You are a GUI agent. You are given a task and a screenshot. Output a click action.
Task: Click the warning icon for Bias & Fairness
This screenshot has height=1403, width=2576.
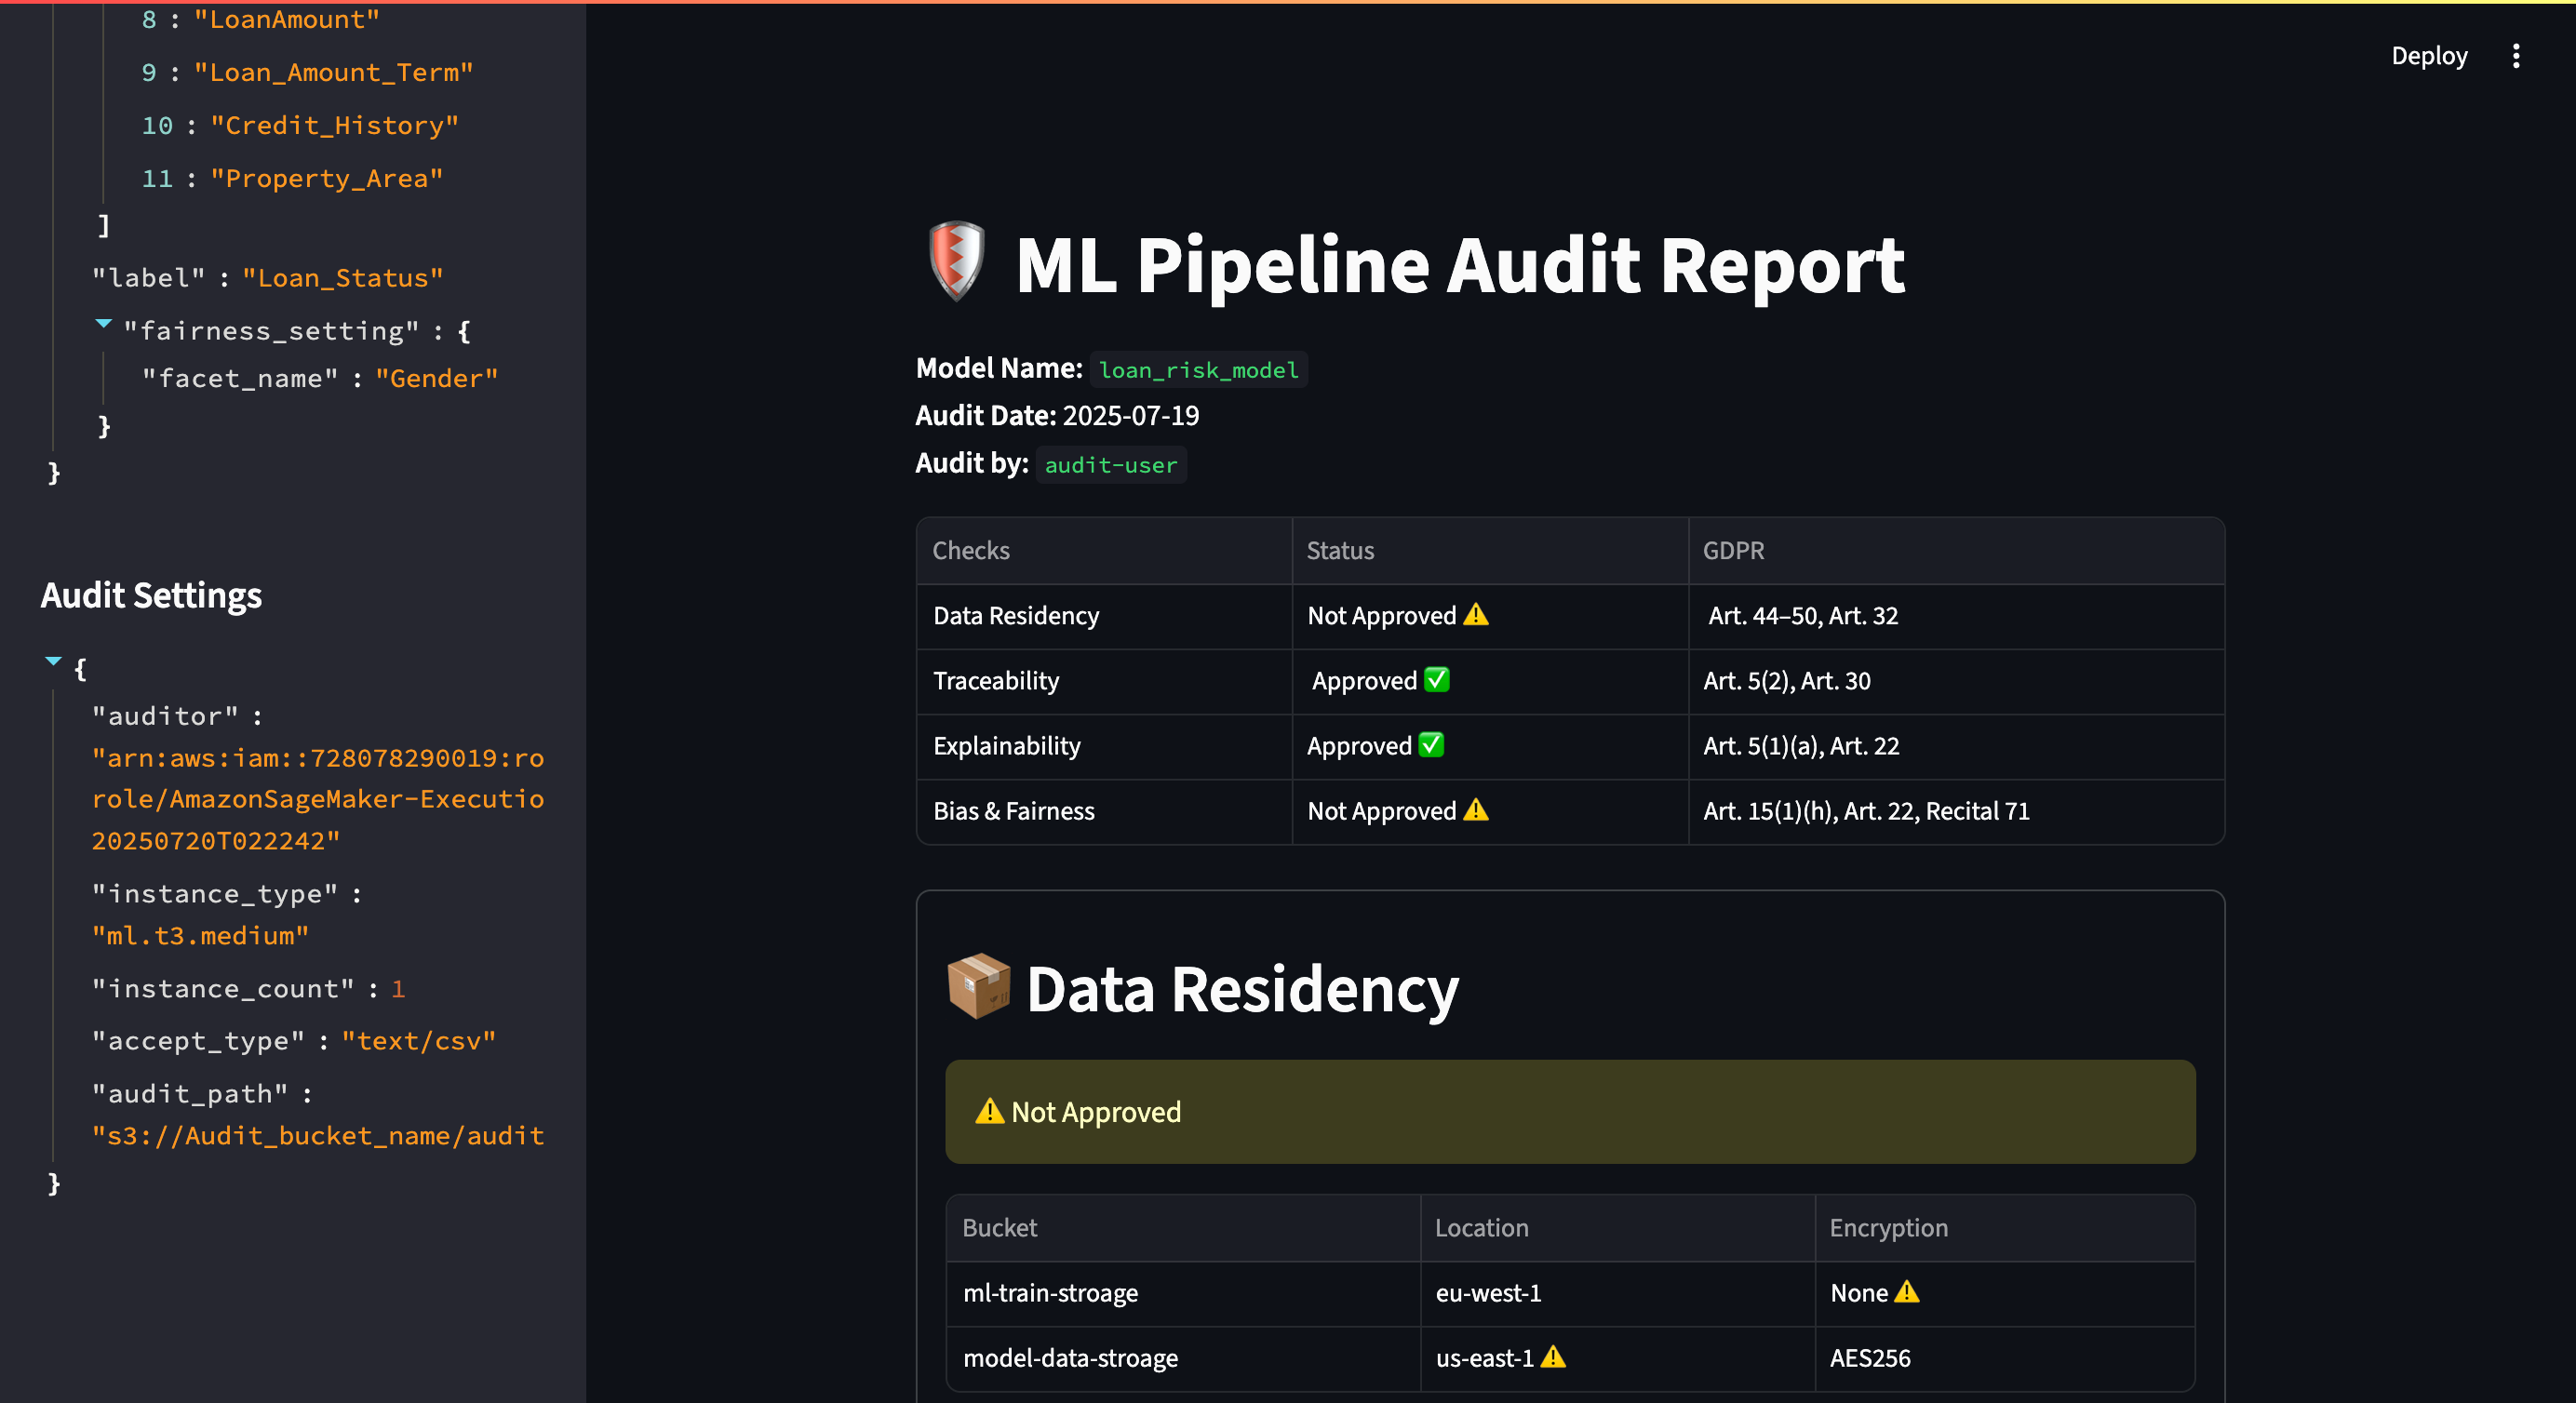(x=1477, y=811)
